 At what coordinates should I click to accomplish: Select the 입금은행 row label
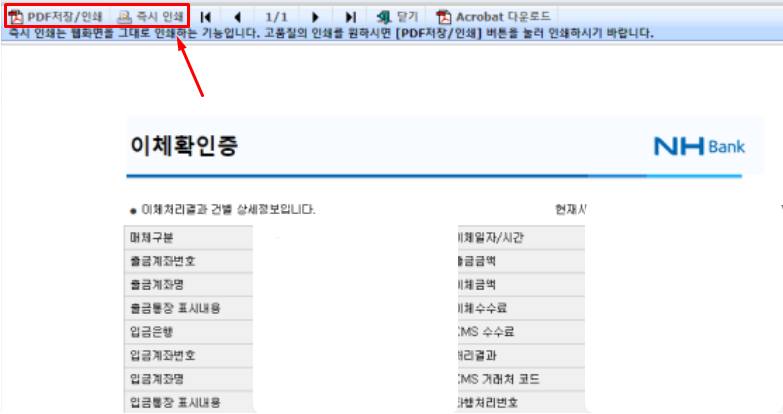pyautogui.click(x=151, y=332)
